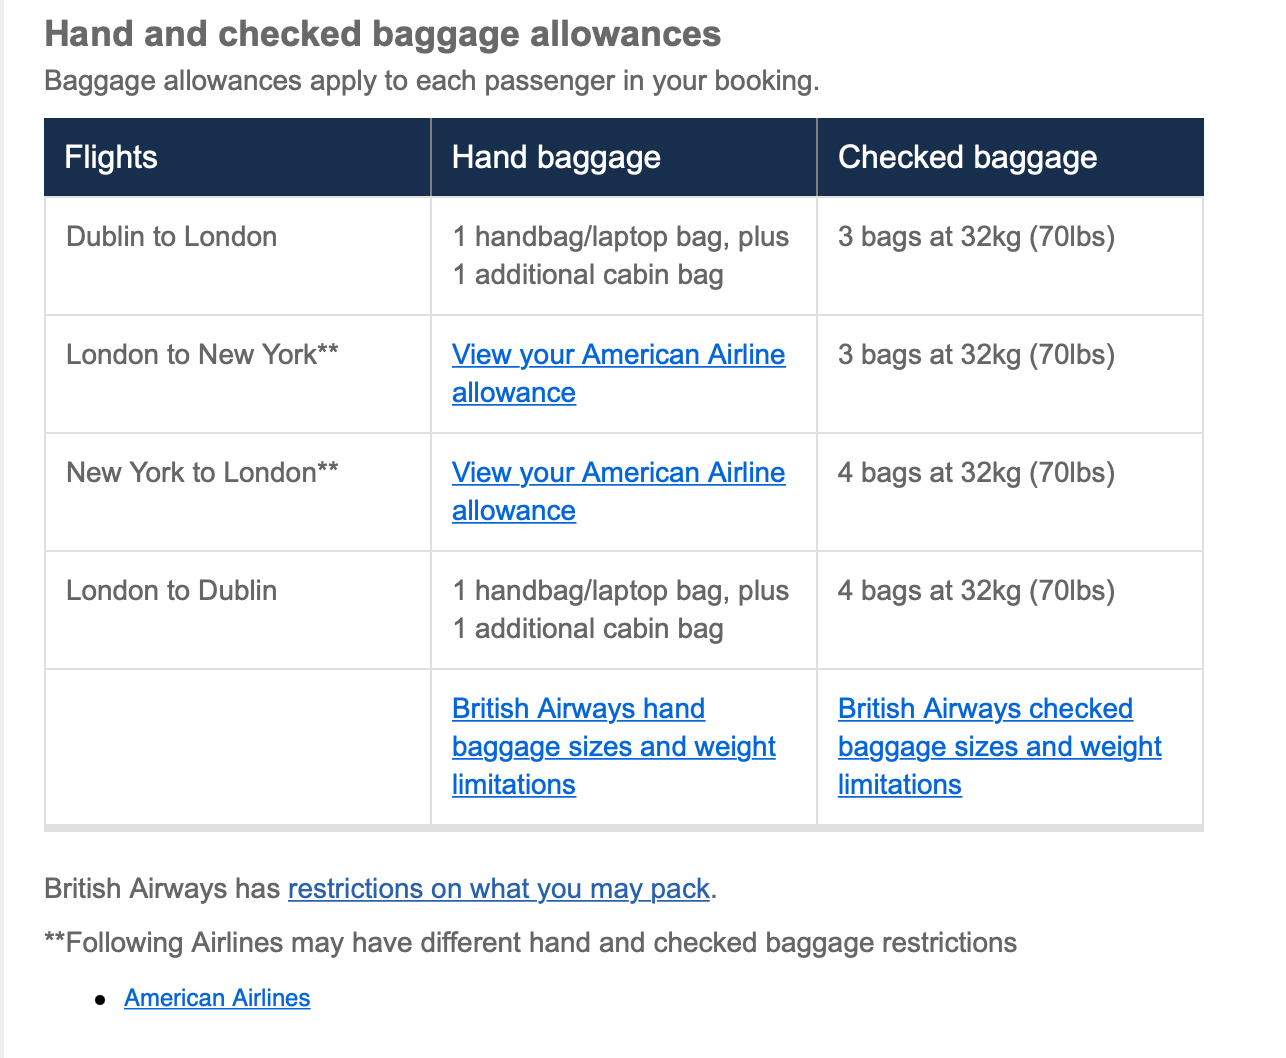Select the 3 bags at 32kg cell for Dublin to London
This screenshot has width=1286, height=1058.
coord(976,237)
